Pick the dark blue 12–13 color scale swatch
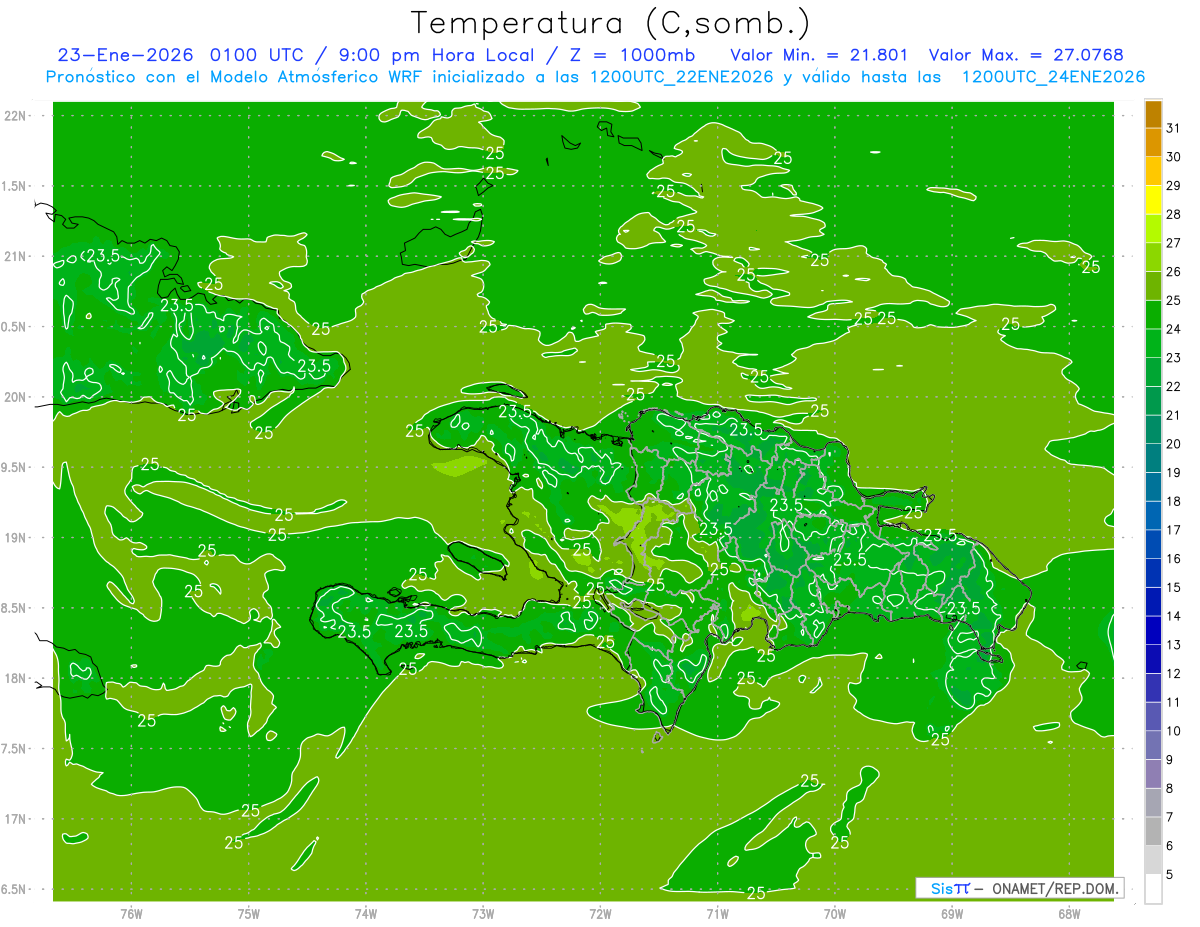1200x927 pixels. tap(1153, 659)
